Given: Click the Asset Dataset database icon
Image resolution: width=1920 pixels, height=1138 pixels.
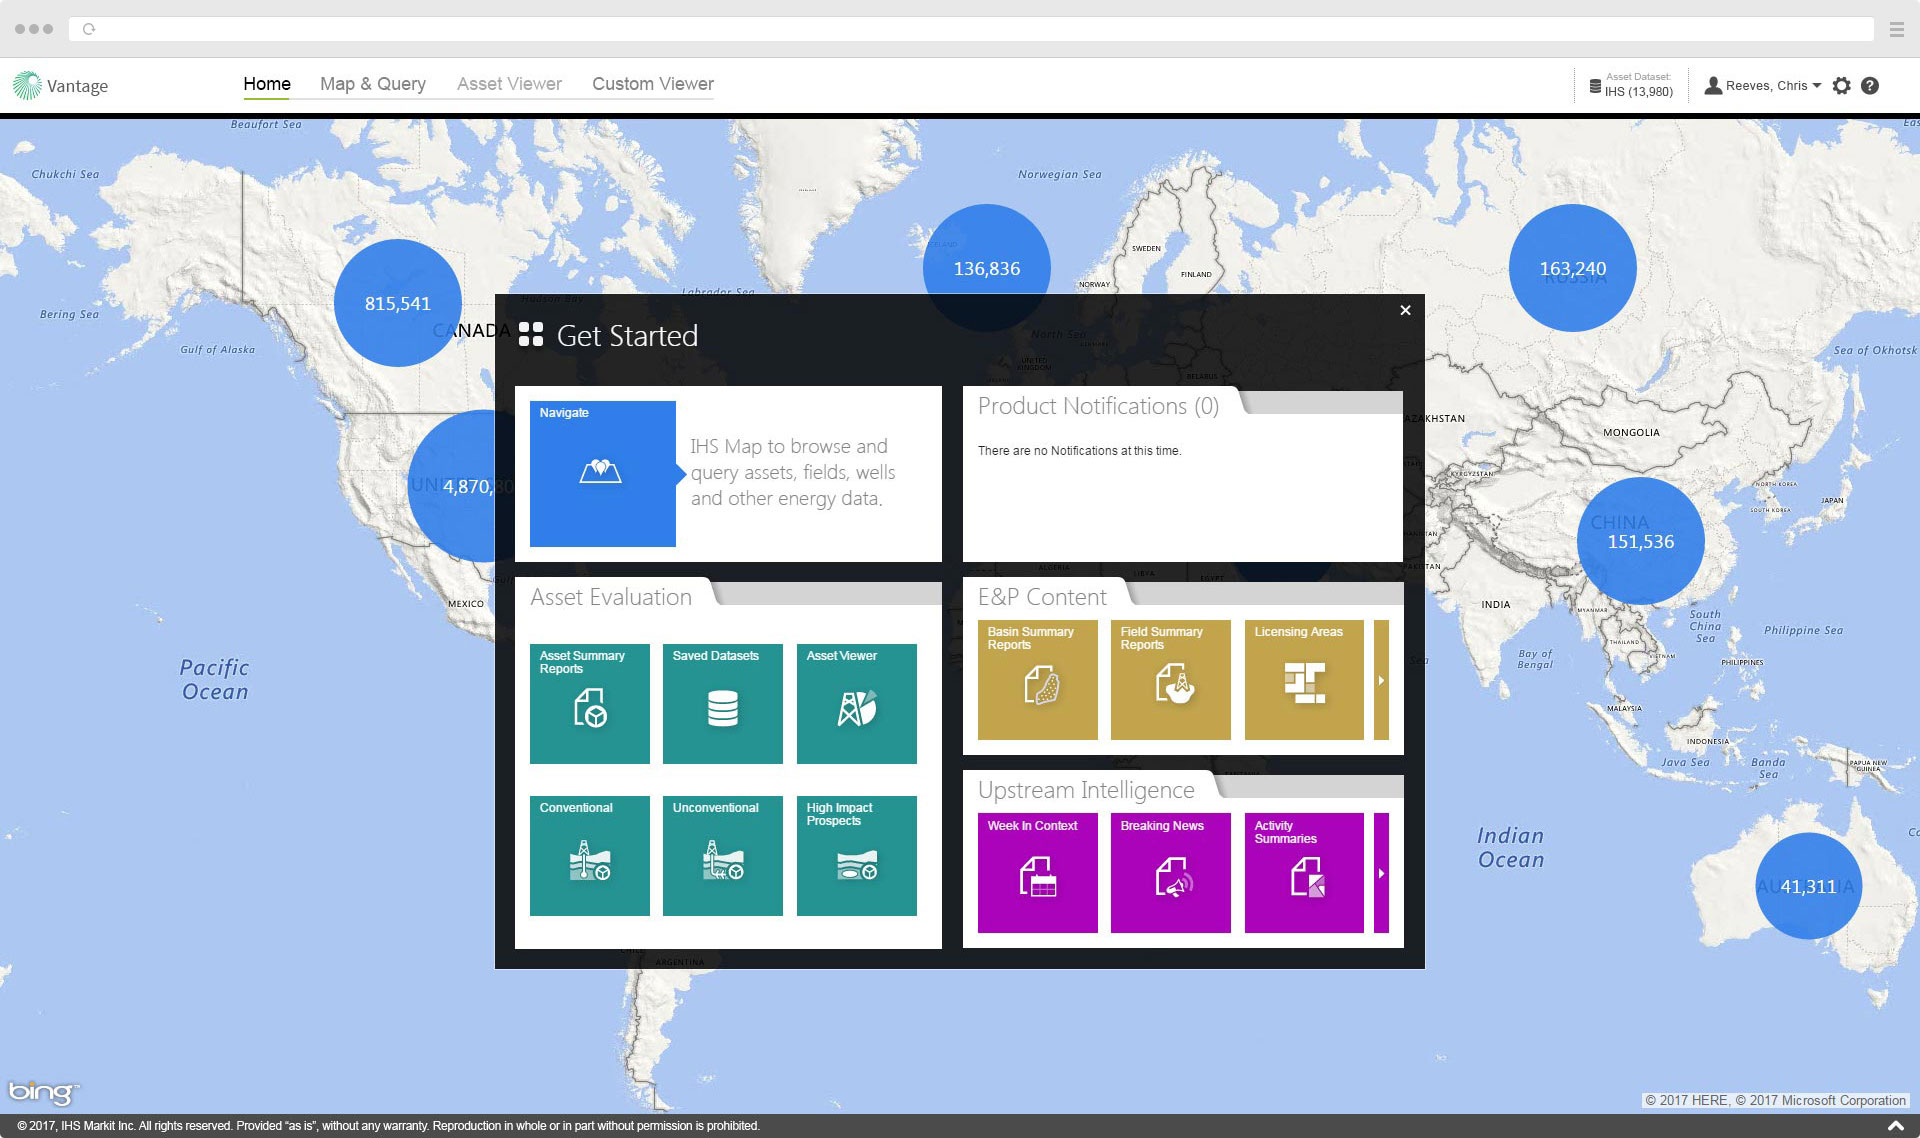Looking at the screenshot, I should pos(1595,86).
